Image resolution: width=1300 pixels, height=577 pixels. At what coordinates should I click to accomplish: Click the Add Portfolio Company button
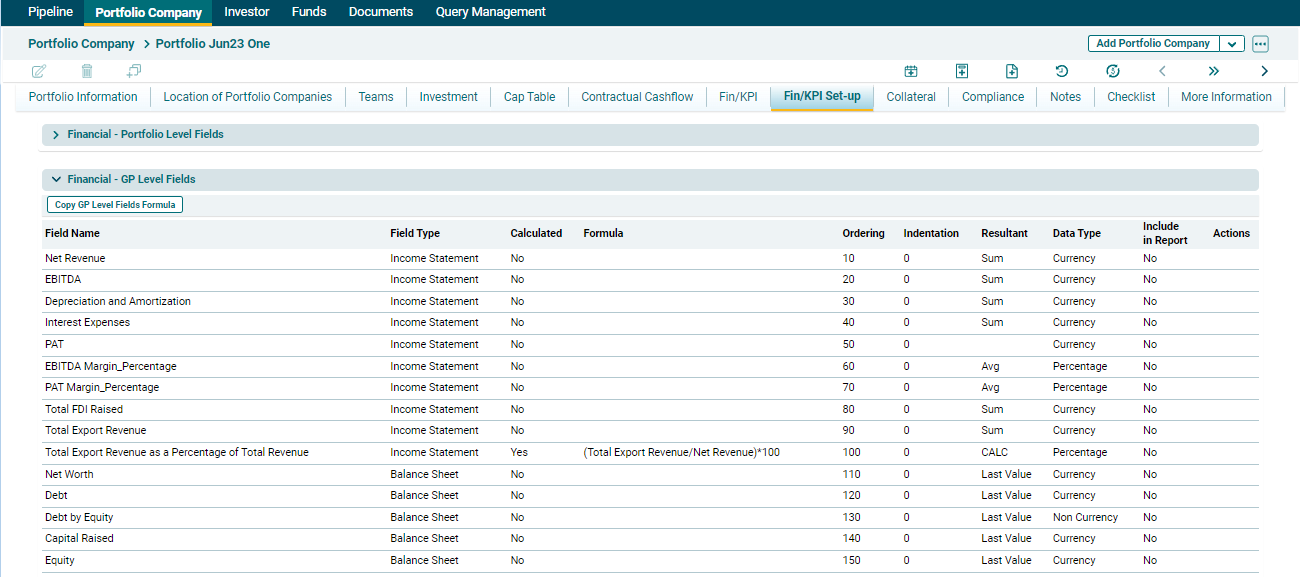1153,44
